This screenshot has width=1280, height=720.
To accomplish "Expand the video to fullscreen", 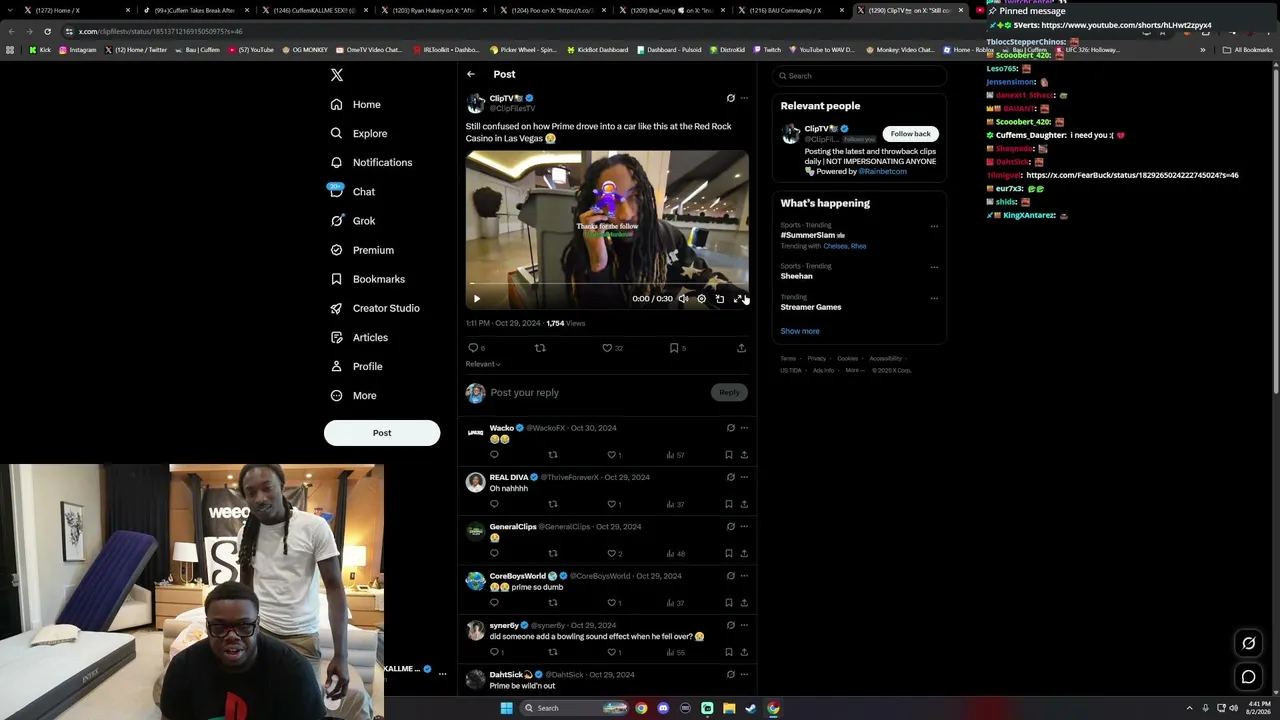I will coord(738,299).
